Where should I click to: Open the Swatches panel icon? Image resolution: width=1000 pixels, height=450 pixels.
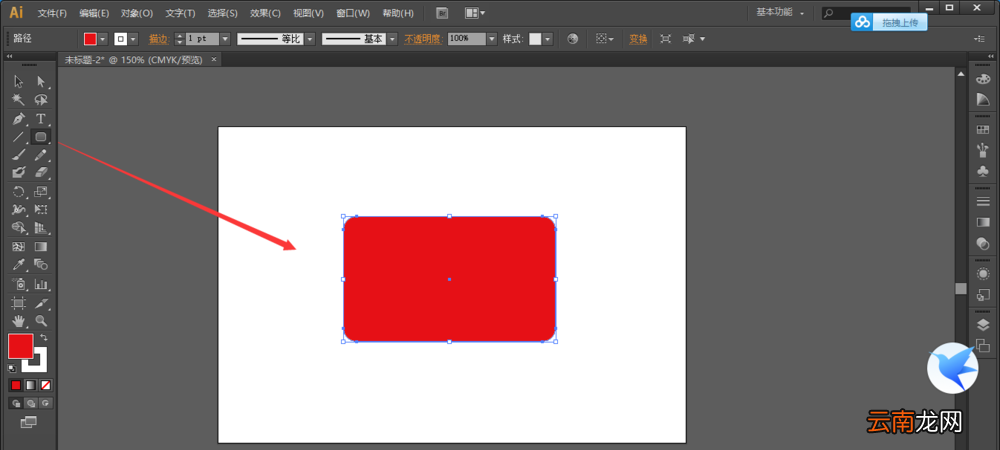click(x=983, y=129)
